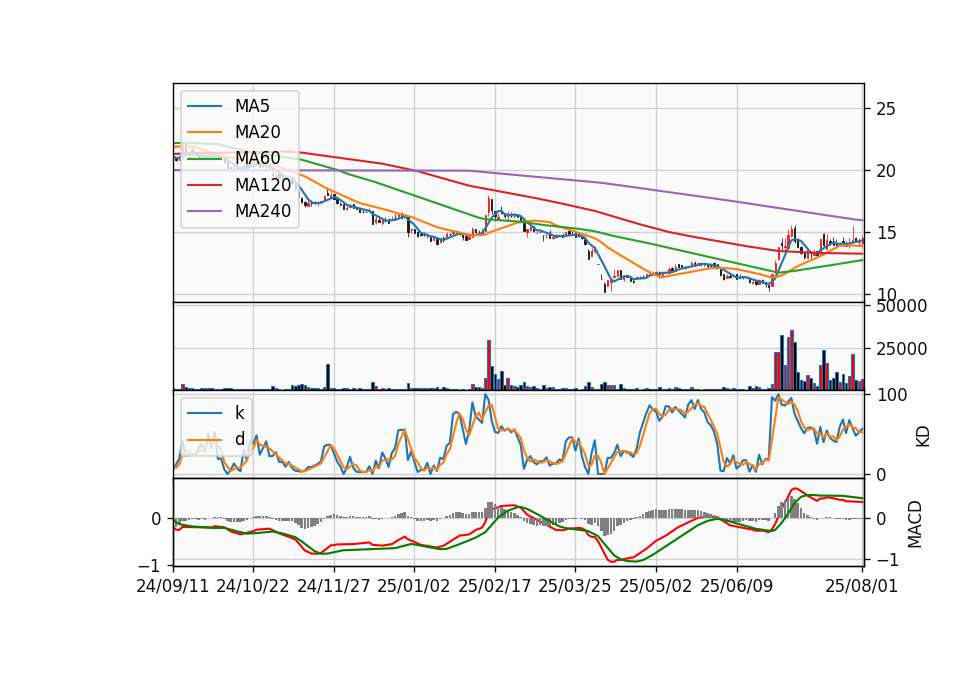Click the MA240 legend label

(263, 211)
